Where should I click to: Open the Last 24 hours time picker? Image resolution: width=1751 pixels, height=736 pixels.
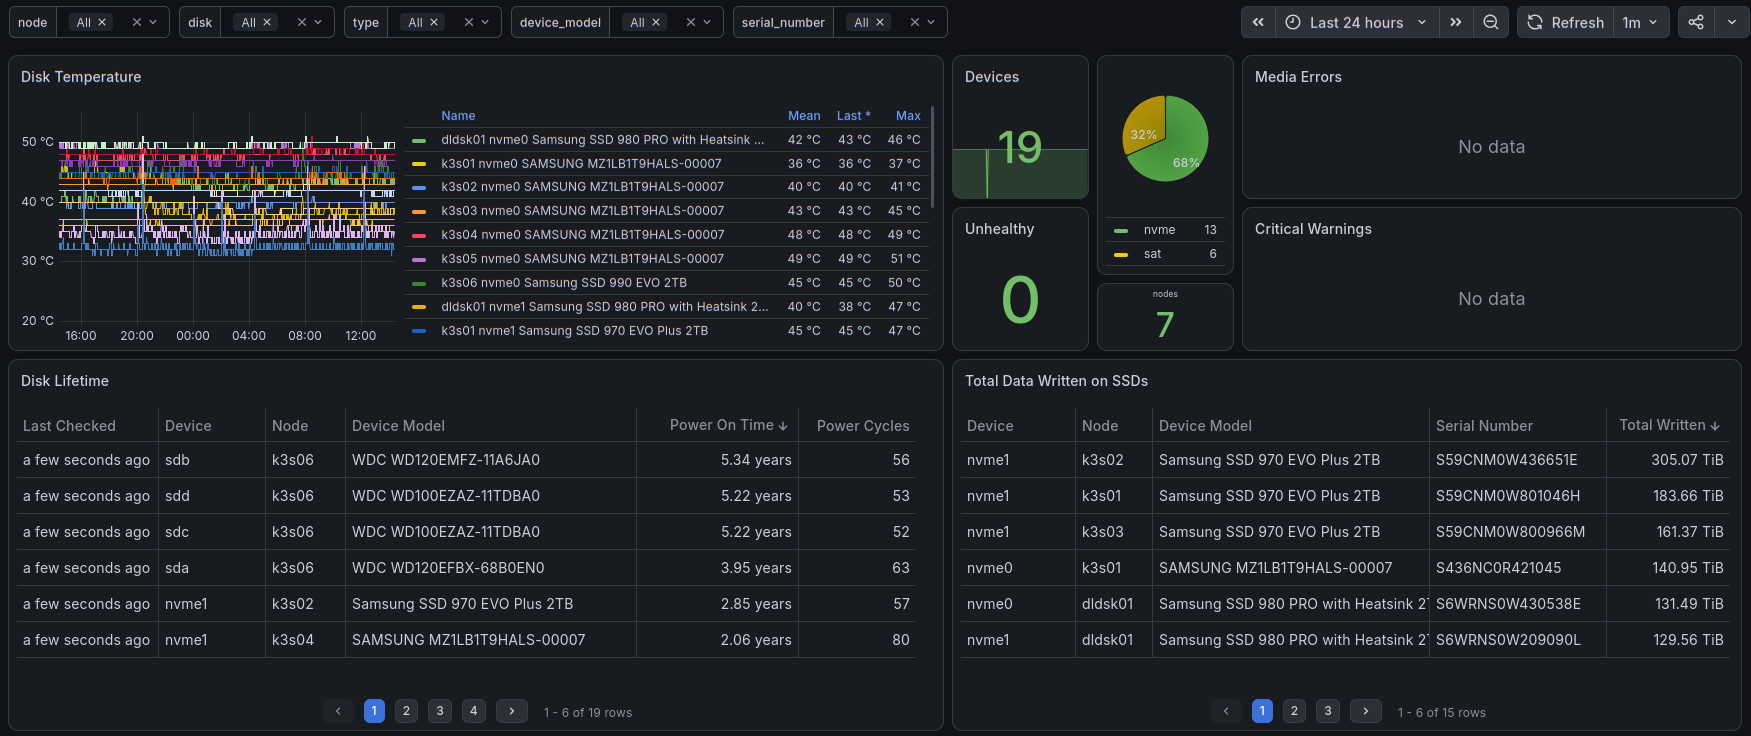click(x=1357, y=22)
